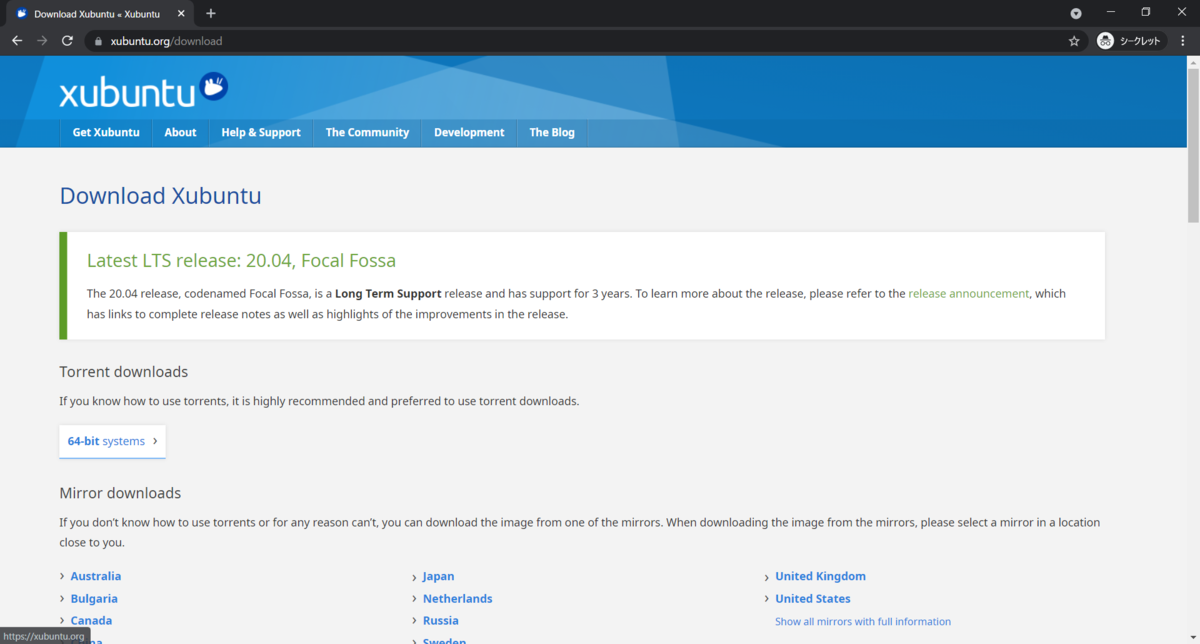Click the Torrent downloads heading
Viewport: 1200px width, 644px height.
123,372
